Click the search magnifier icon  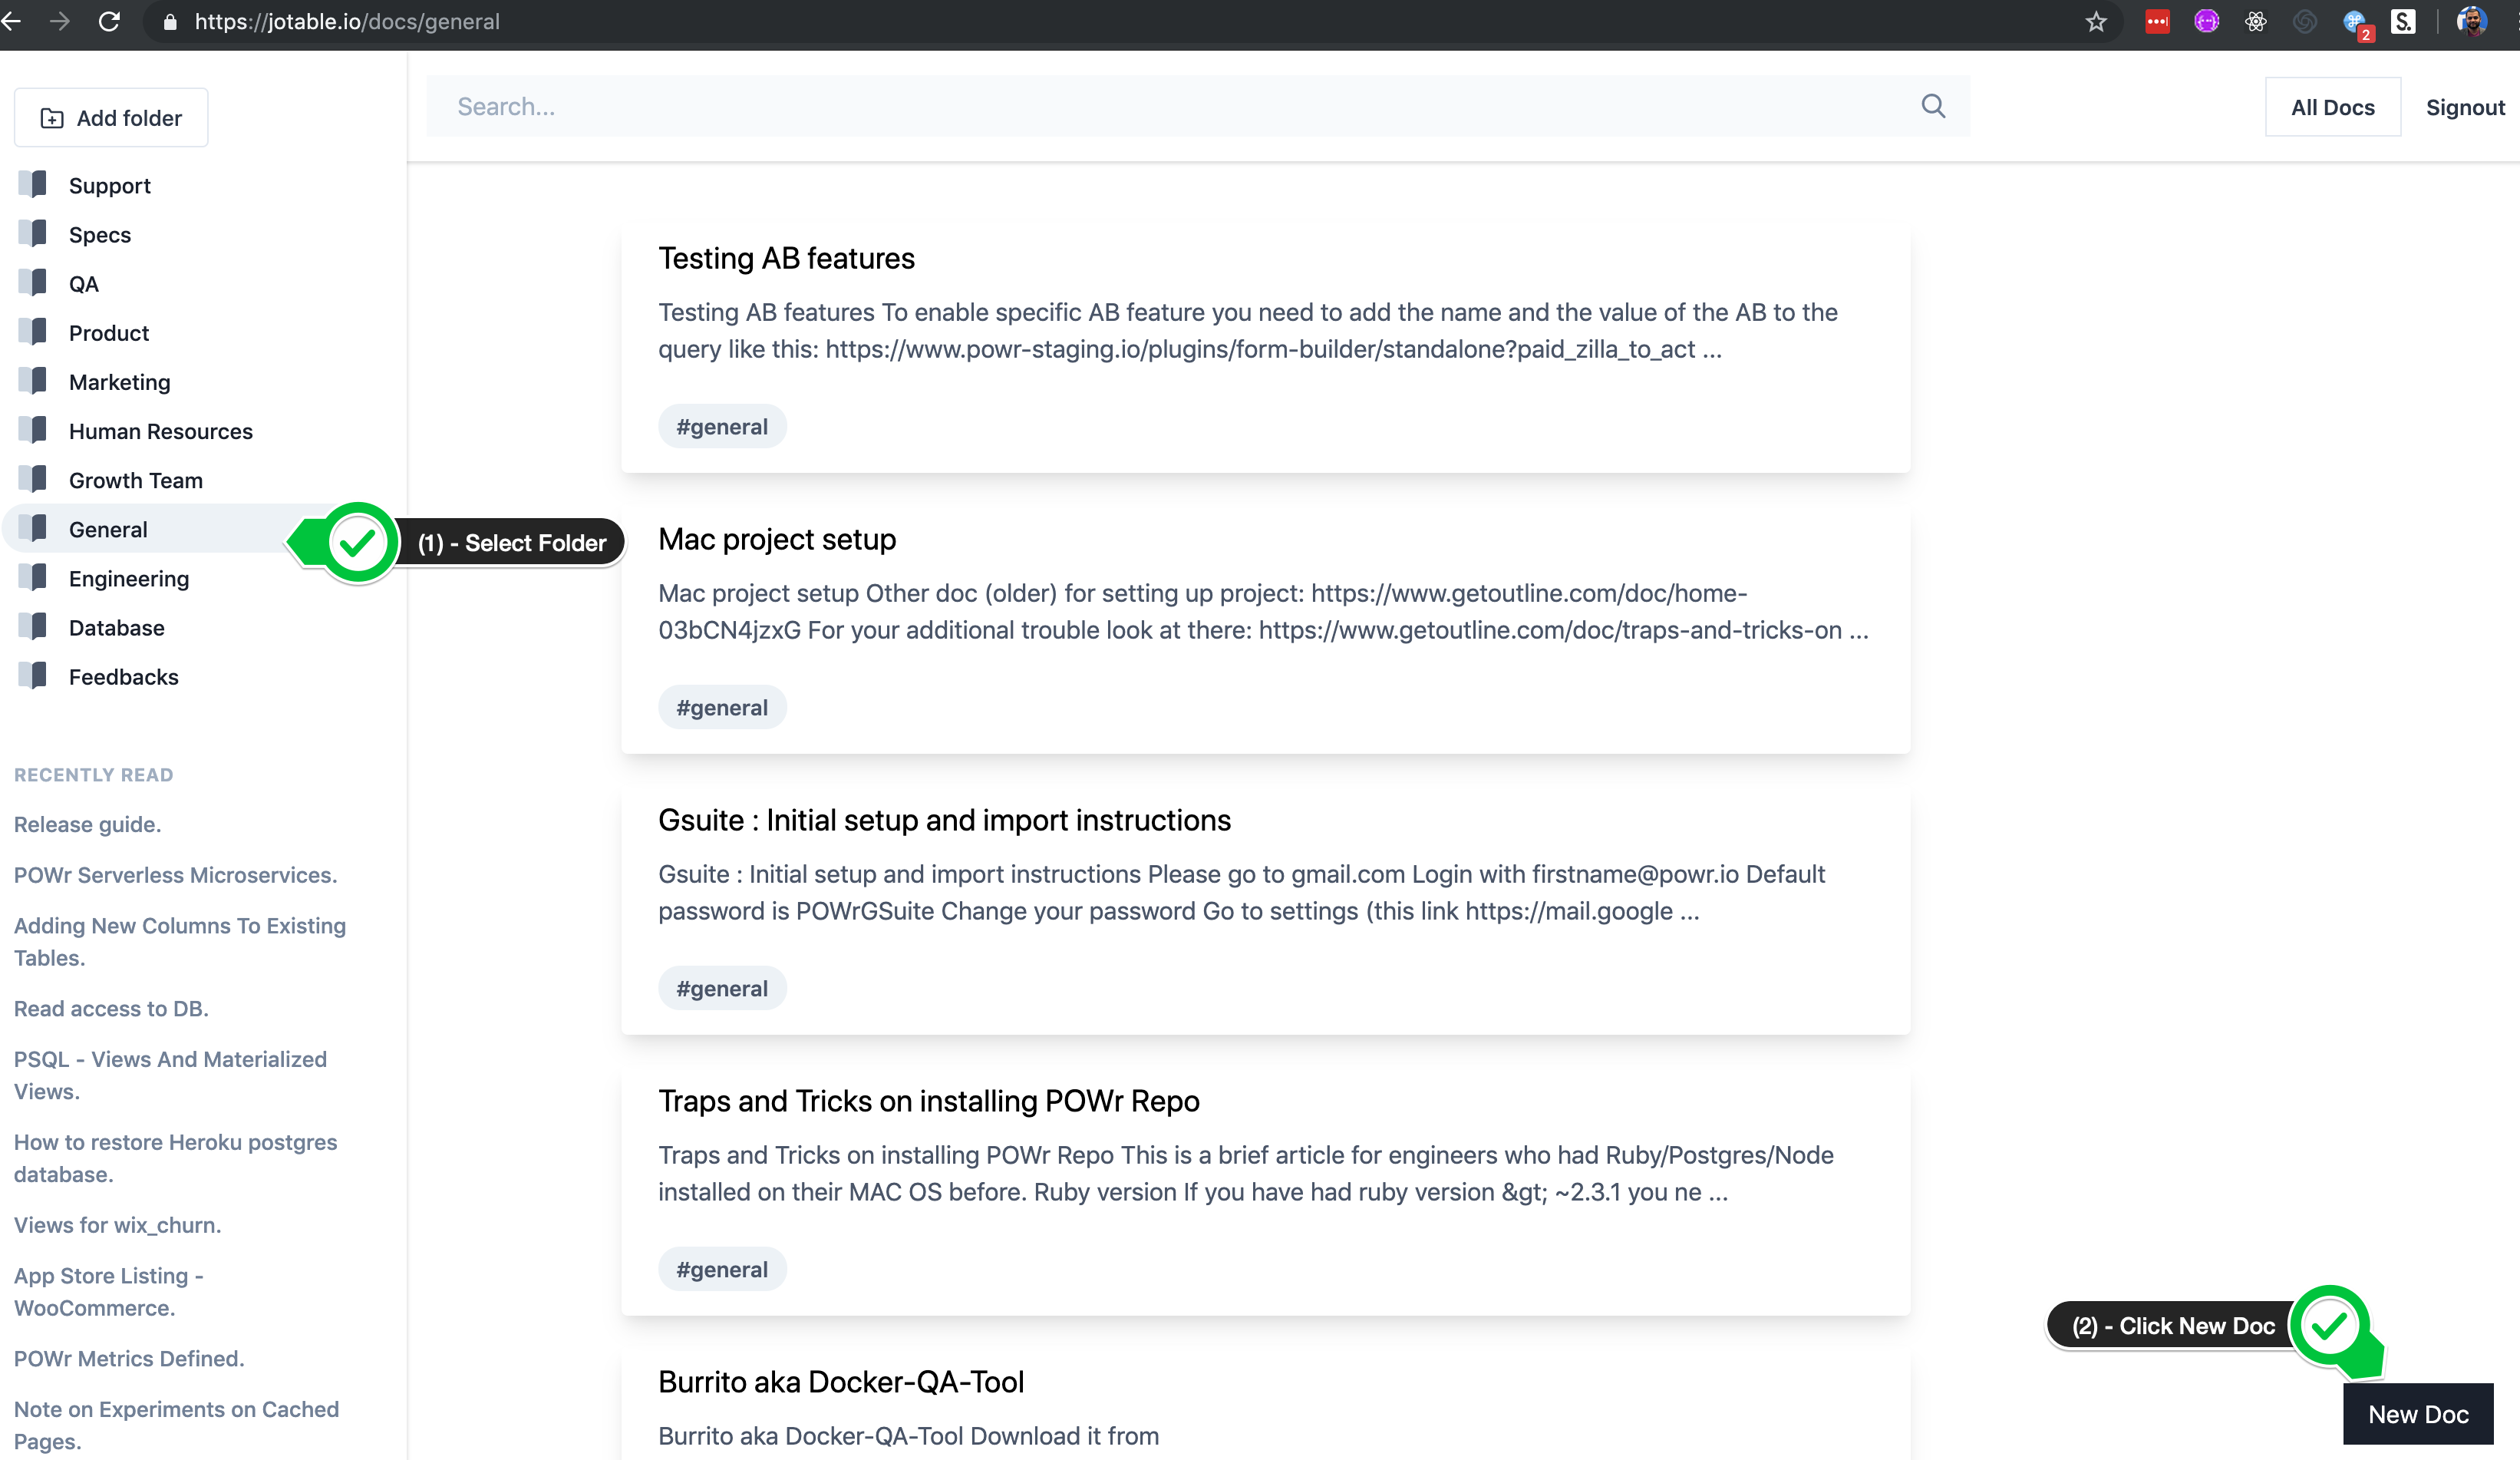click(x=1932, y=106)
